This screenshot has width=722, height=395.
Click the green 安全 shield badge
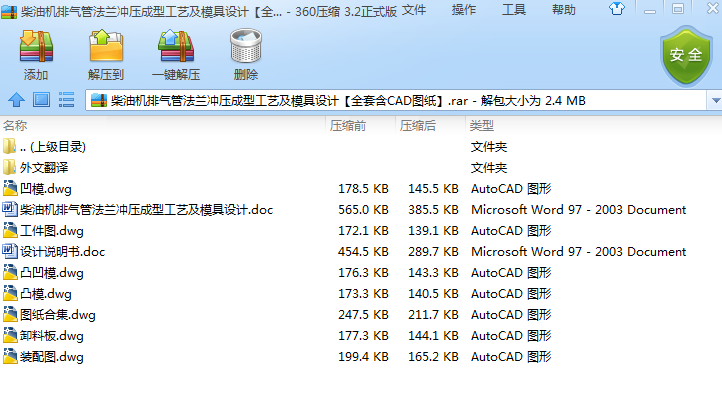[x=686, y=55]
